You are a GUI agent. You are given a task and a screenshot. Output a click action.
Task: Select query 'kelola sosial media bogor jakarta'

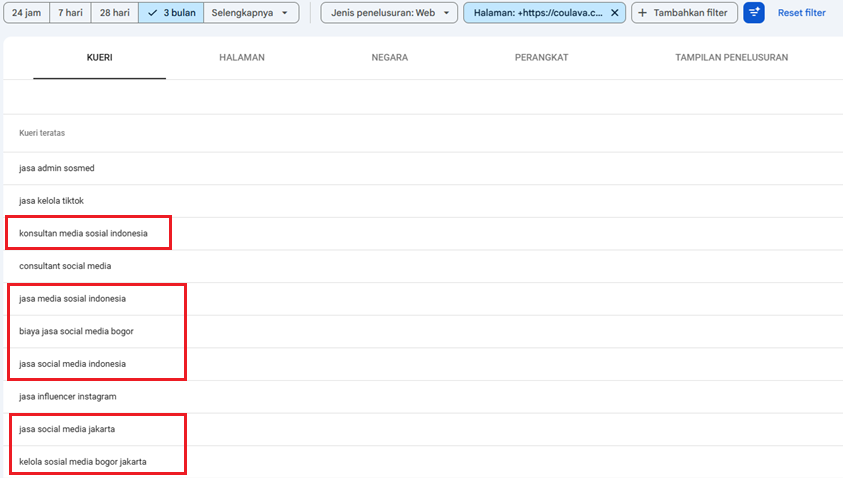tap(83, 462)
